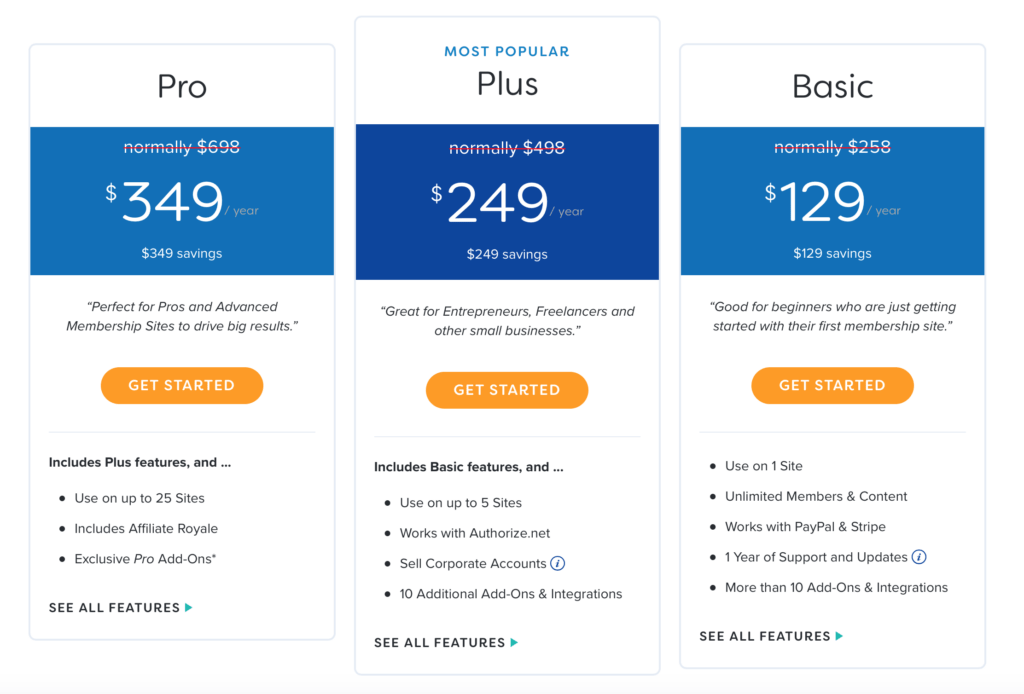Click the Most Popular label
The height and width of the screenshot is (694, 1024).
tap(507, 51)
